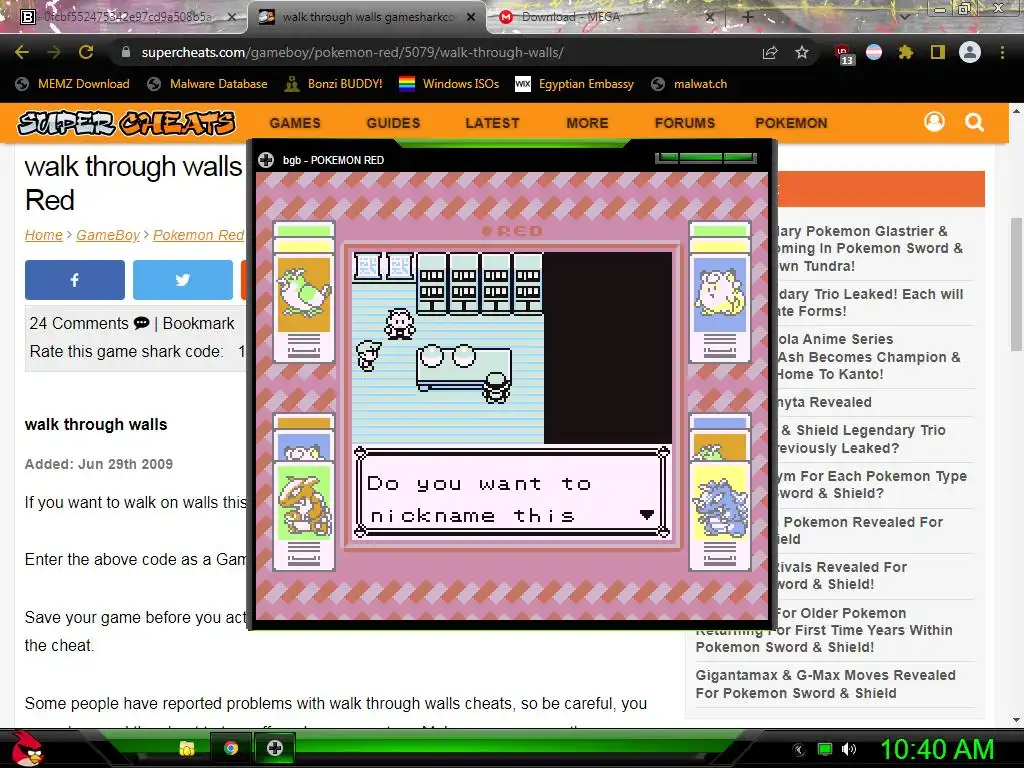This screenshot has height=768, width=1024.
Task: Click the tab search dropdown chevron
Action: pos(905,17)
